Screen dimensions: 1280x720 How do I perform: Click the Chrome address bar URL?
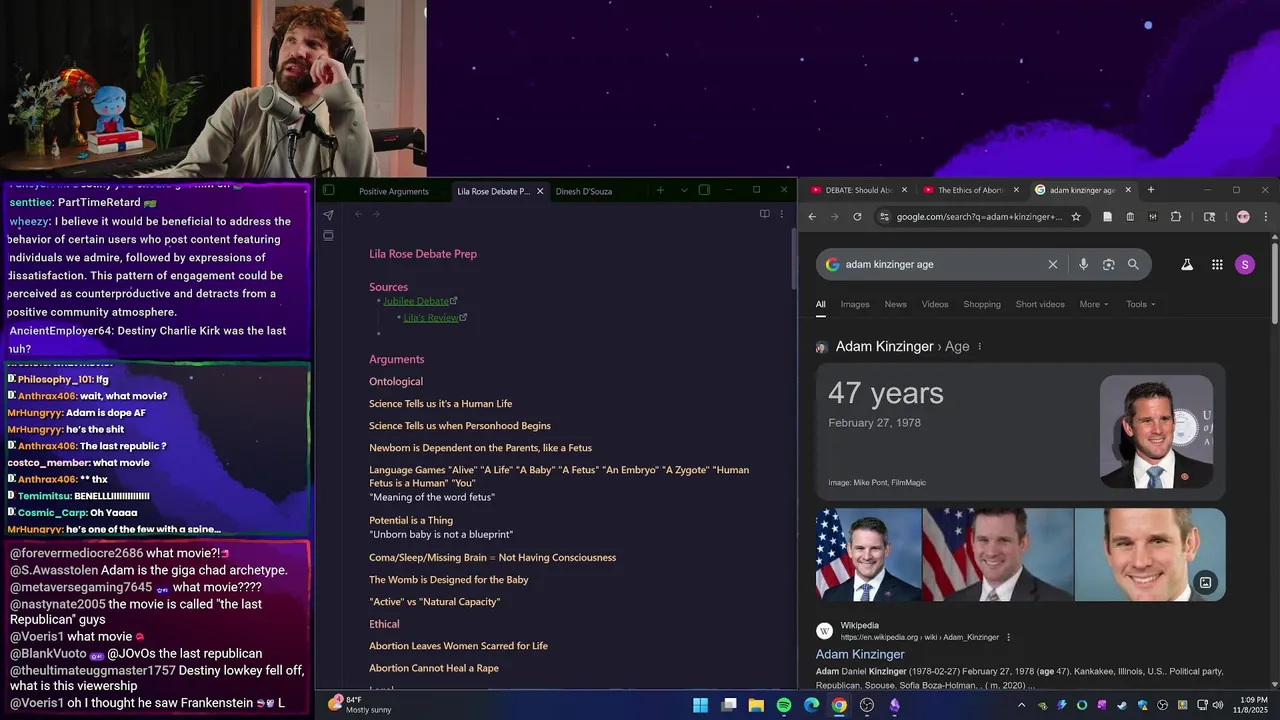pyautogui.click(x=979, y=217)
